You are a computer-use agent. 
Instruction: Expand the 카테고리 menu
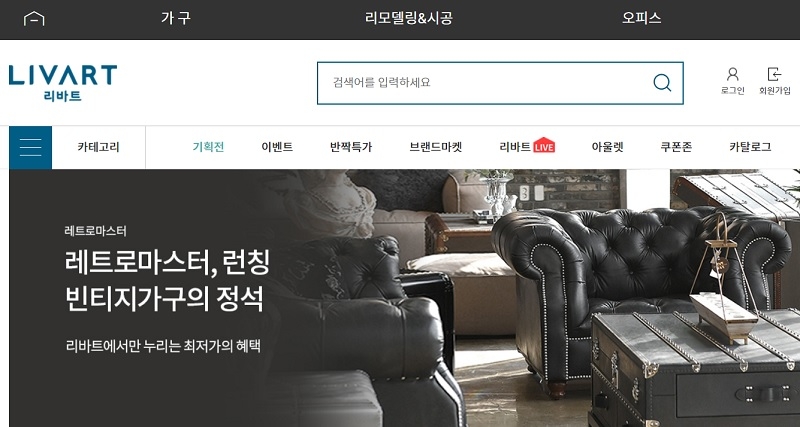tap(98, 147)
